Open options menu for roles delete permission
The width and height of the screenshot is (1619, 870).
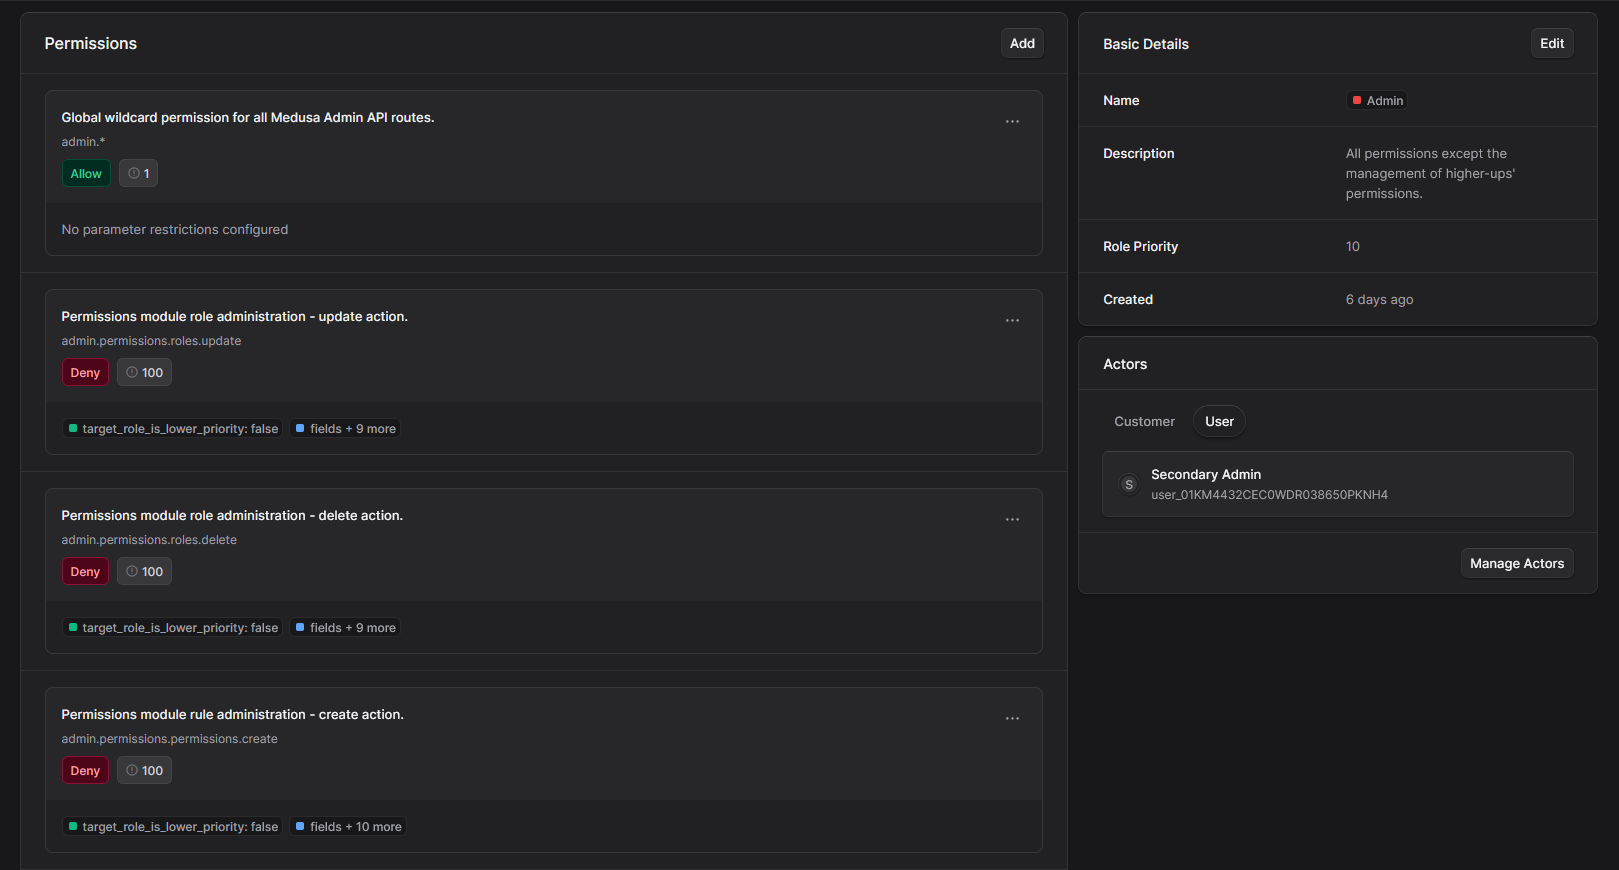pos(1012,520)
